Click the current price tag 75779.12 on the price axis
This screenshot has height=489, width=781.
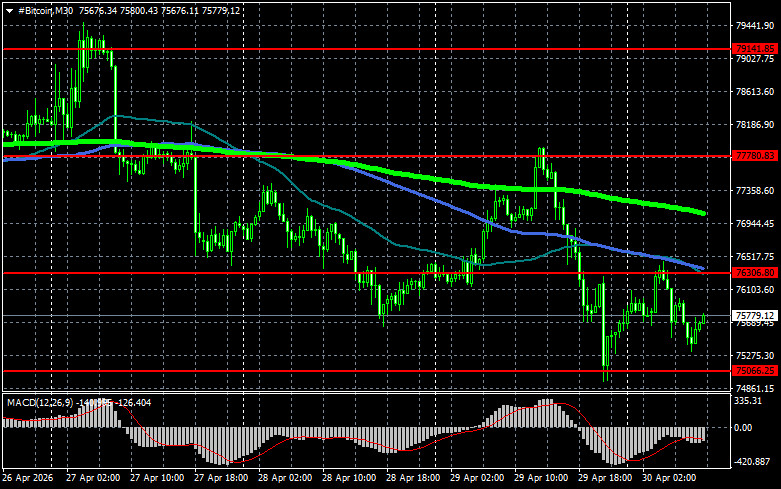[x=755, y=316]
